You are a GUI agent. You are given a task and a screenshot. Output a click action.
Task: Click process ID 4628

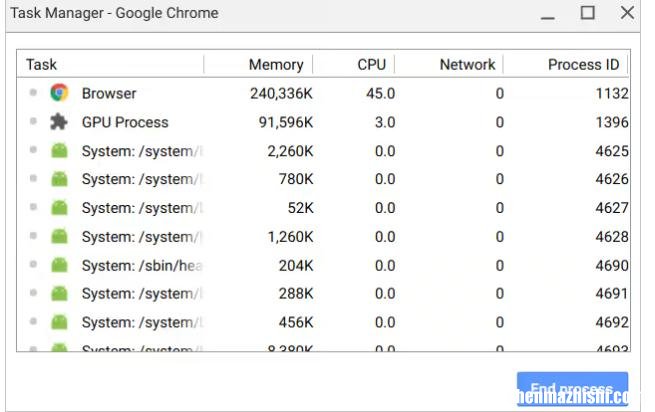click(612, 237)
